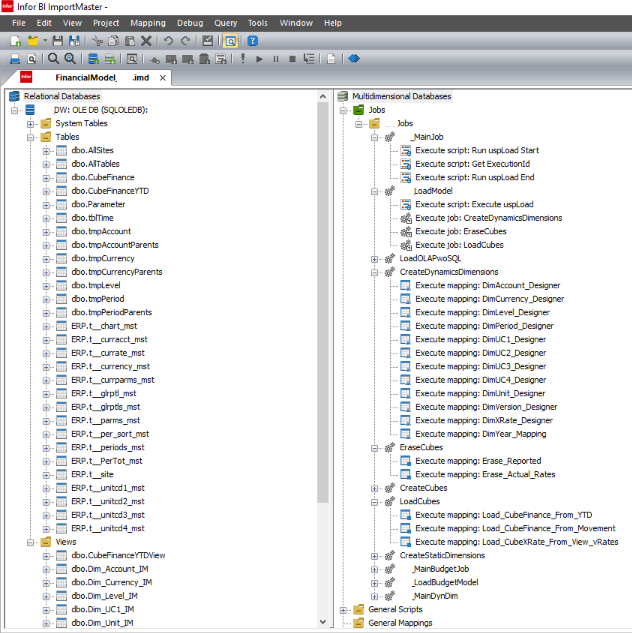
Task: Open the Tools menu
Action: [258, 23]
